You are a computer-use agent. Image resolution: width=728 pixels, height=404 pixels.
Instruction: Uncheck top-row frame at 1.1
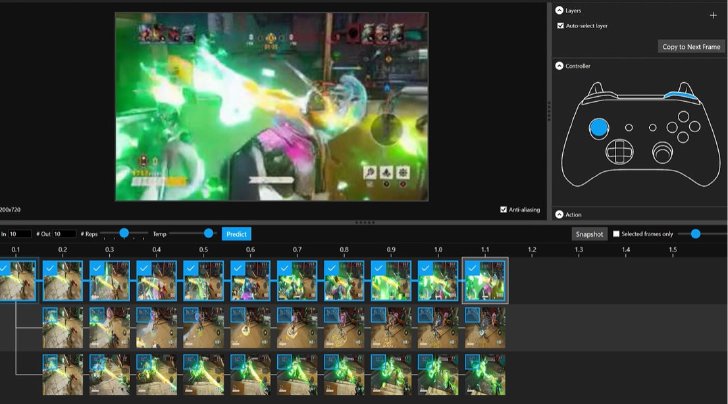pyautogui.click(x=472, y=268)
